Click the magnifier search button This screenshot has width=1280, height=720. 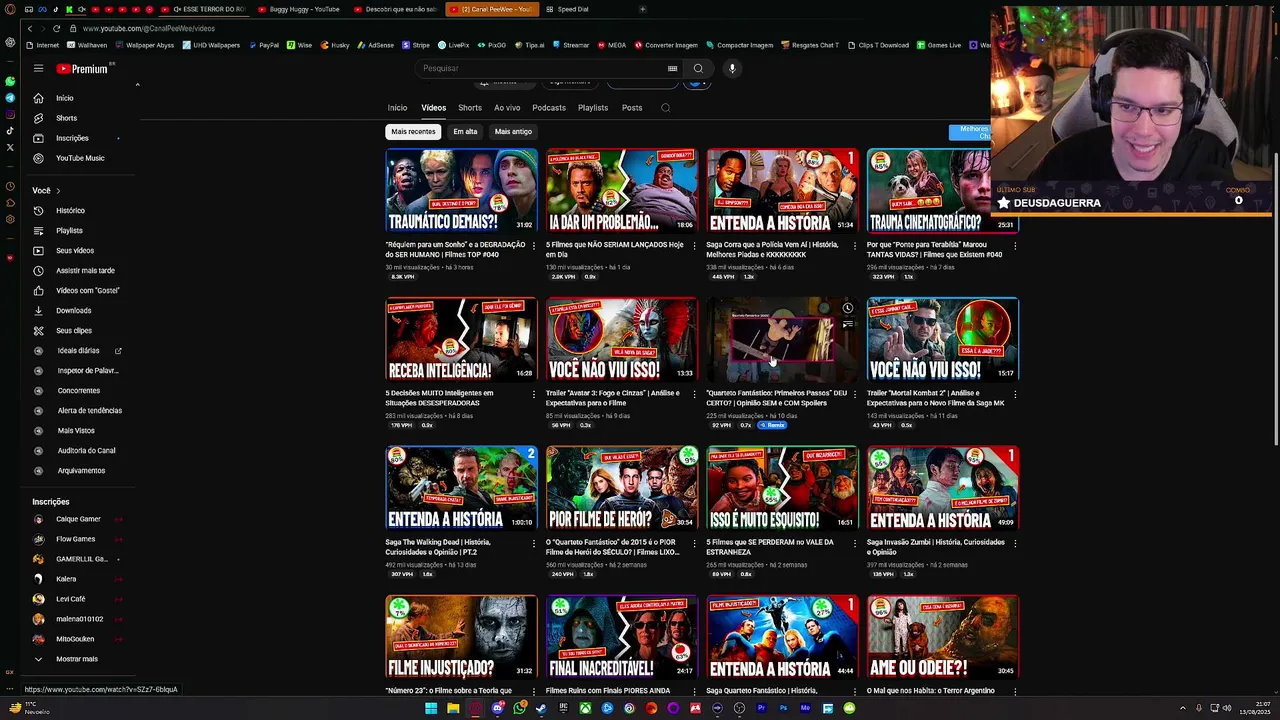point(698,68)
